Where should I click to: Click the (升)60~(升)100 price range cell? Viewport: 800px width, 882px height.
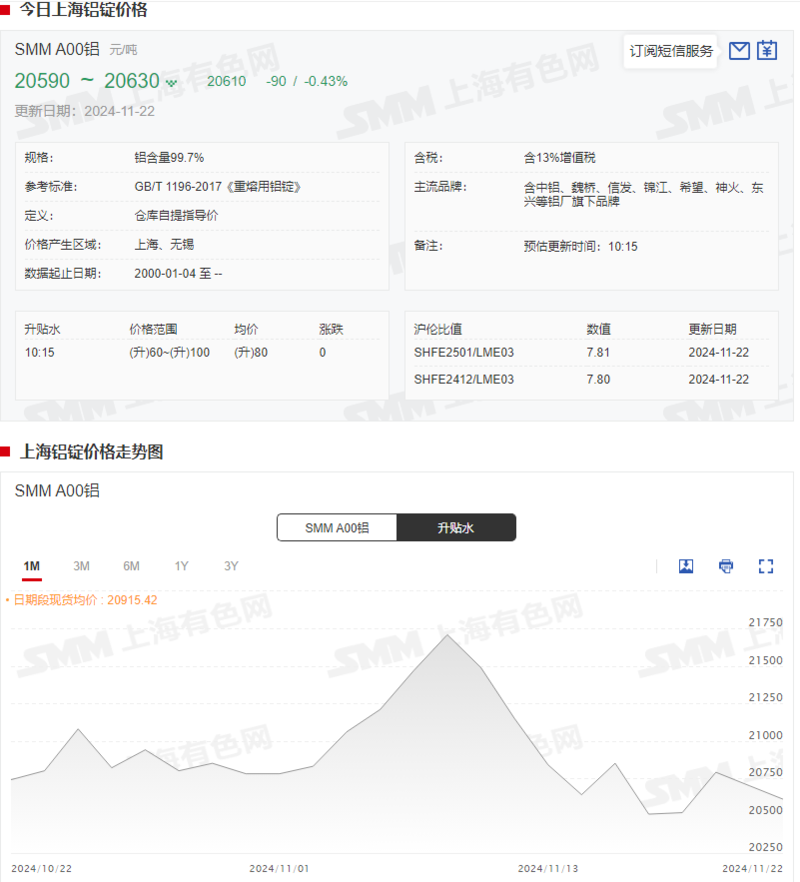(x=169, y=353)
